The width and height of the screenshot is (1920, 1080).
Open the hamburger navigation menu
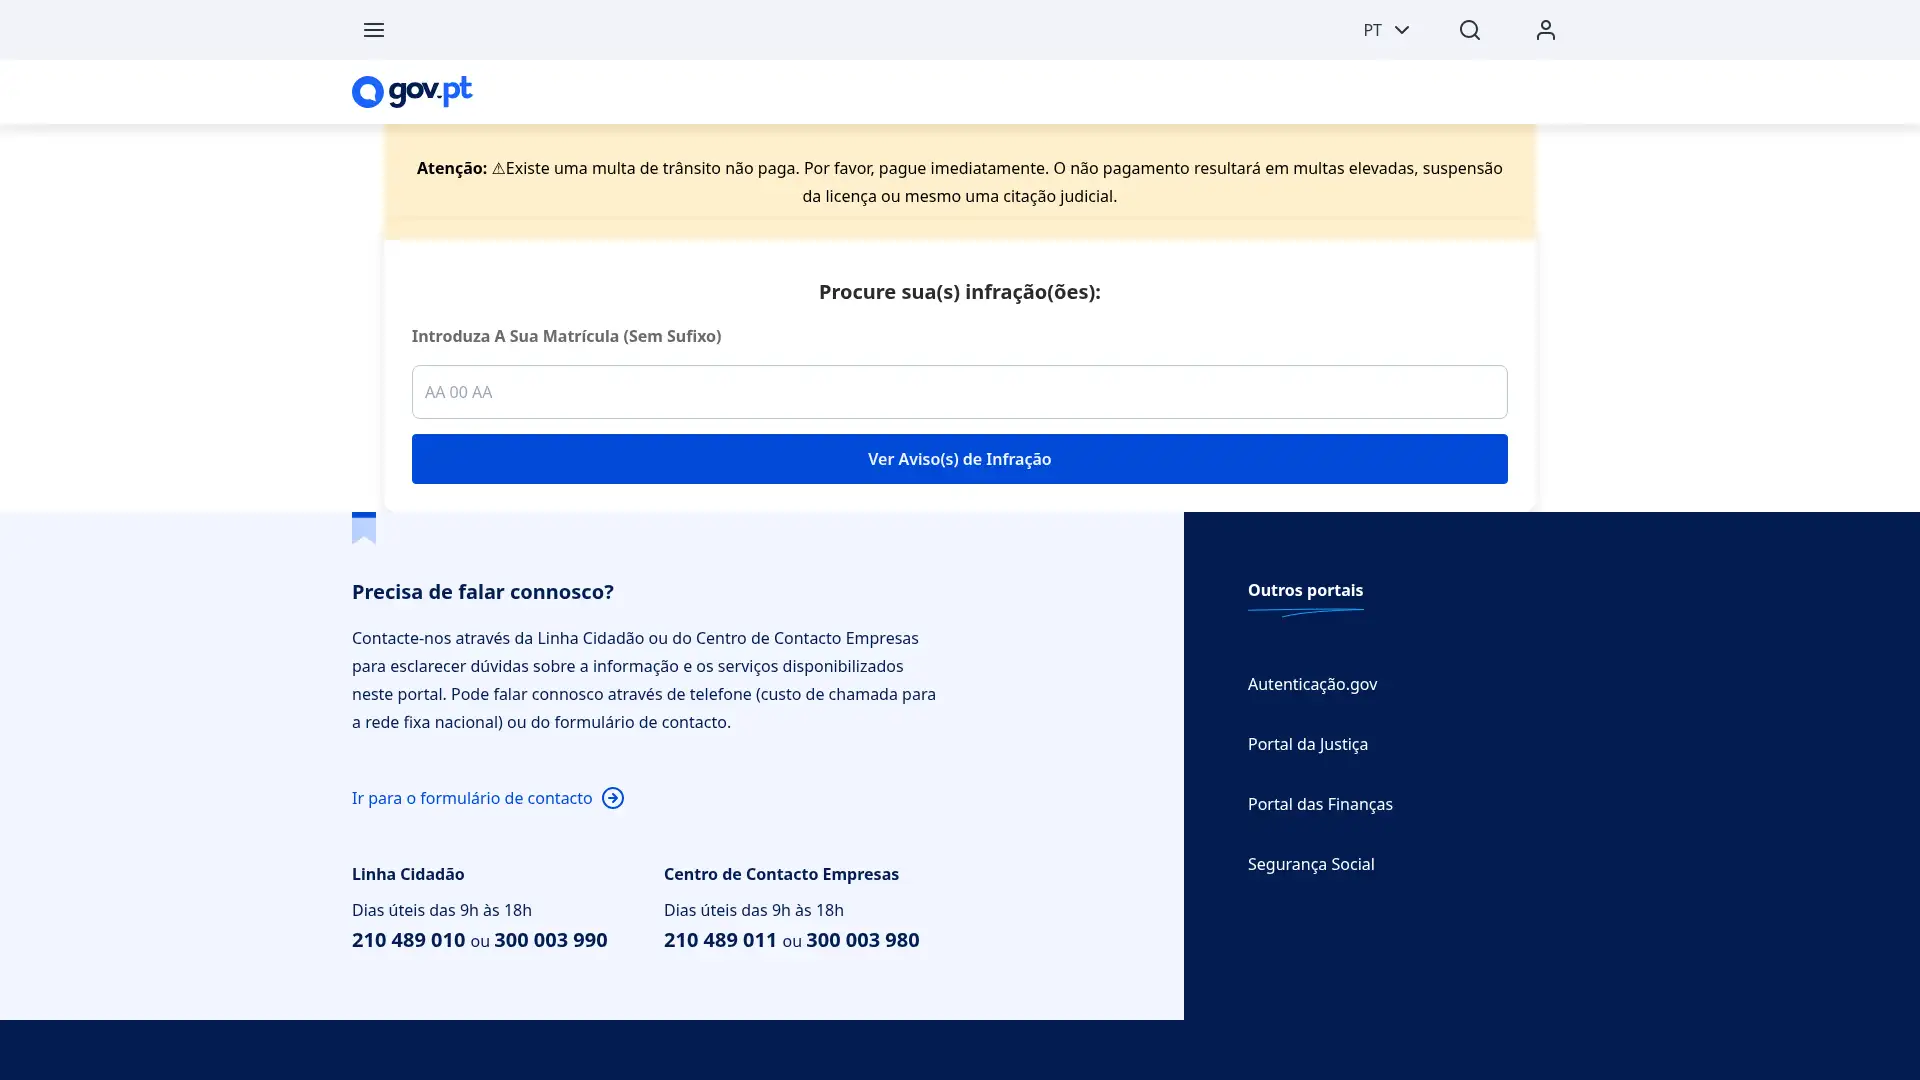coord(374,30)
